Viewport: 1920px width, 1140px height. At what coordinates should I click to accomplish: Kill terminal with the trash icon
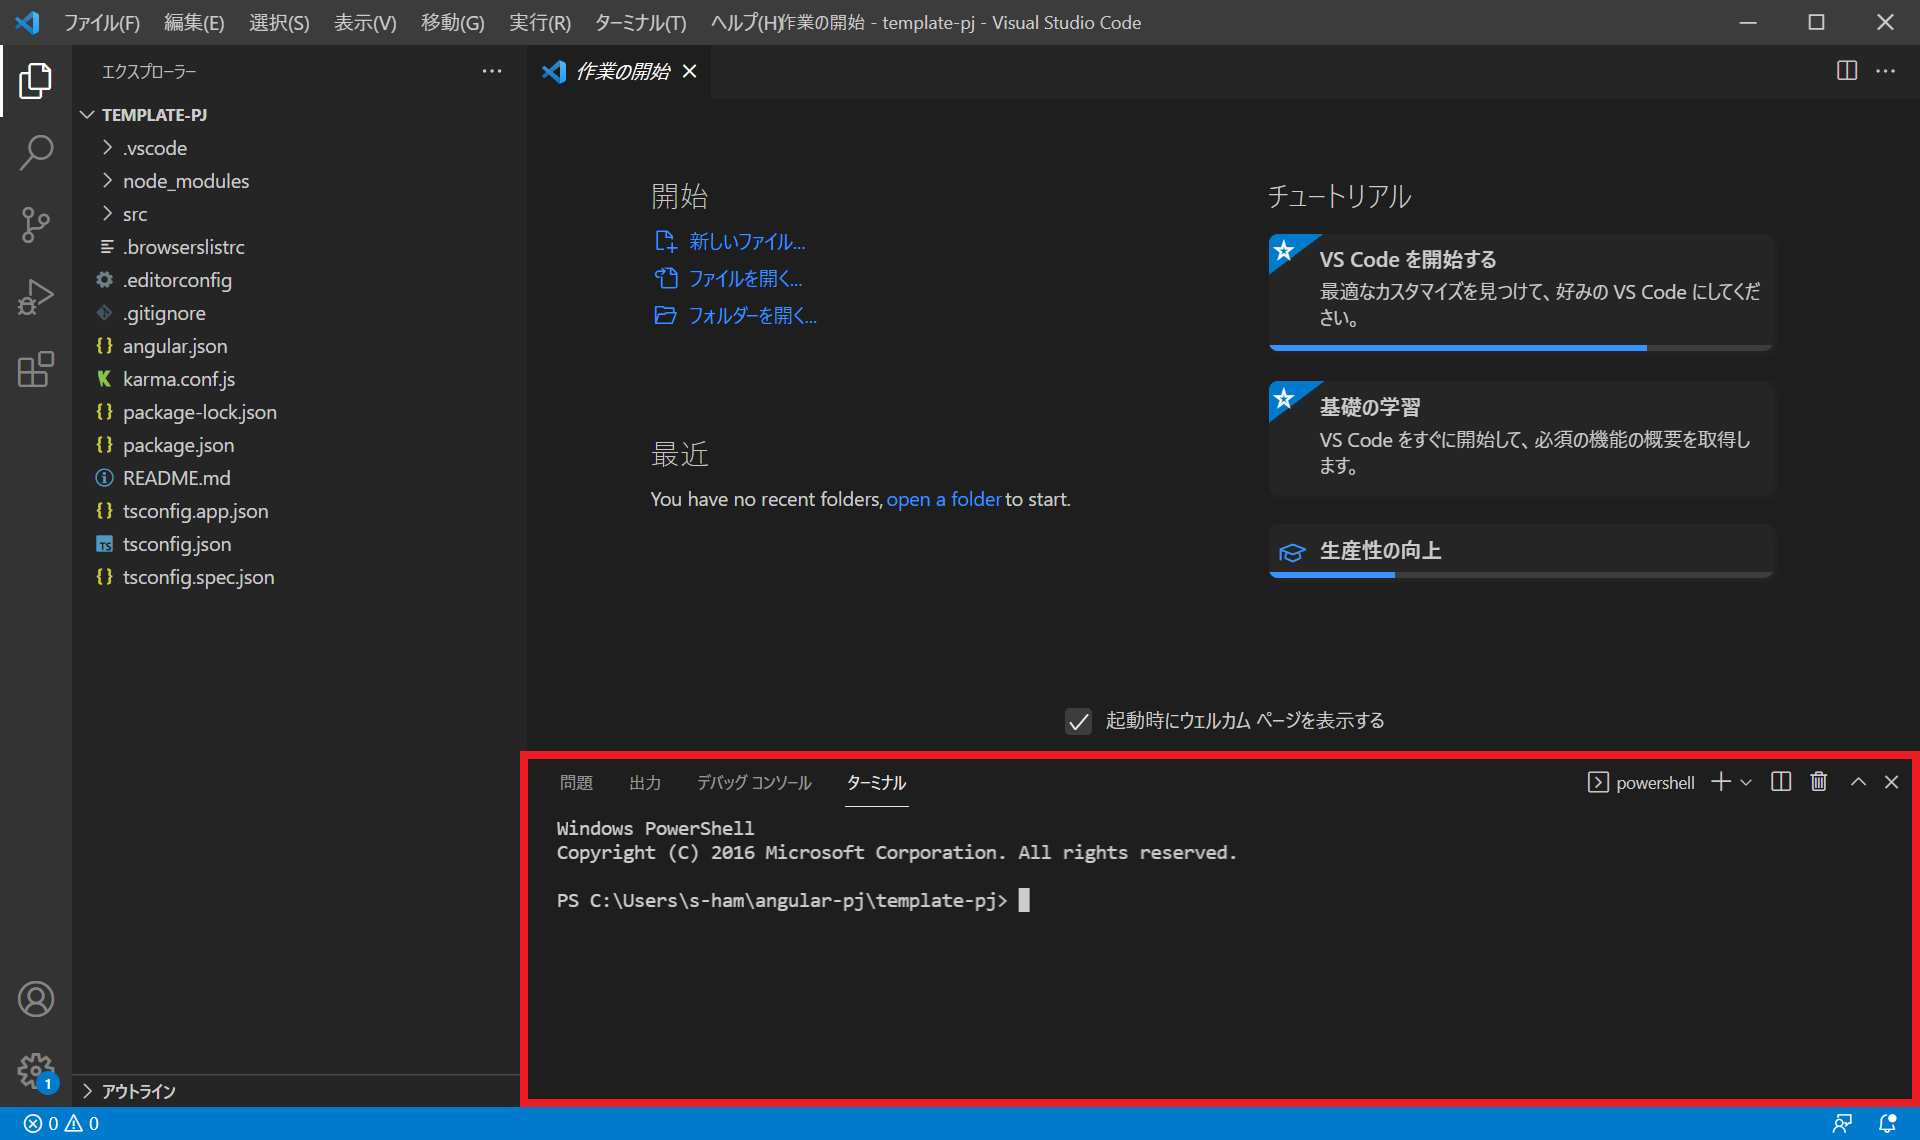(x=1819, y=782)
